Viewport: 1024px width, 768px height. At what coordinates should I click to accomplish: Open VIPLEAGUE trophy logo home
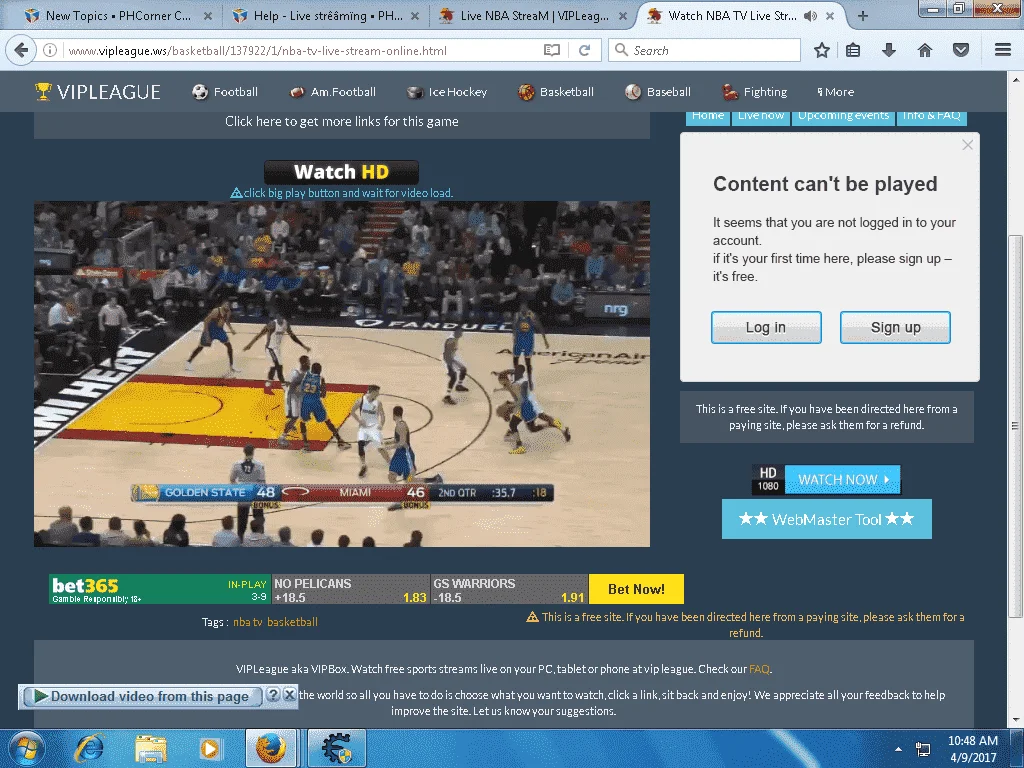98,92
